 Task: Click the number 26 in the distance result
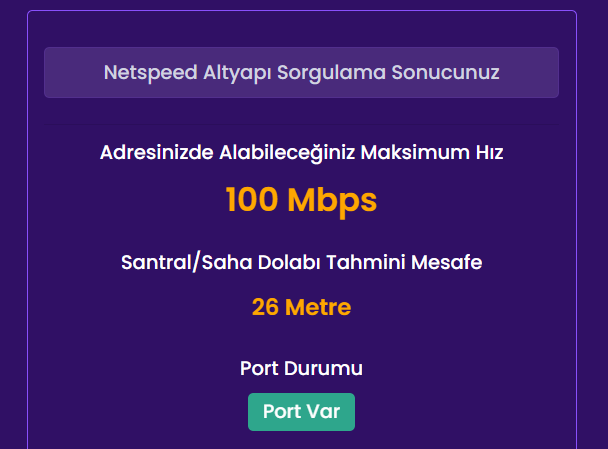(x=265, y=307)
